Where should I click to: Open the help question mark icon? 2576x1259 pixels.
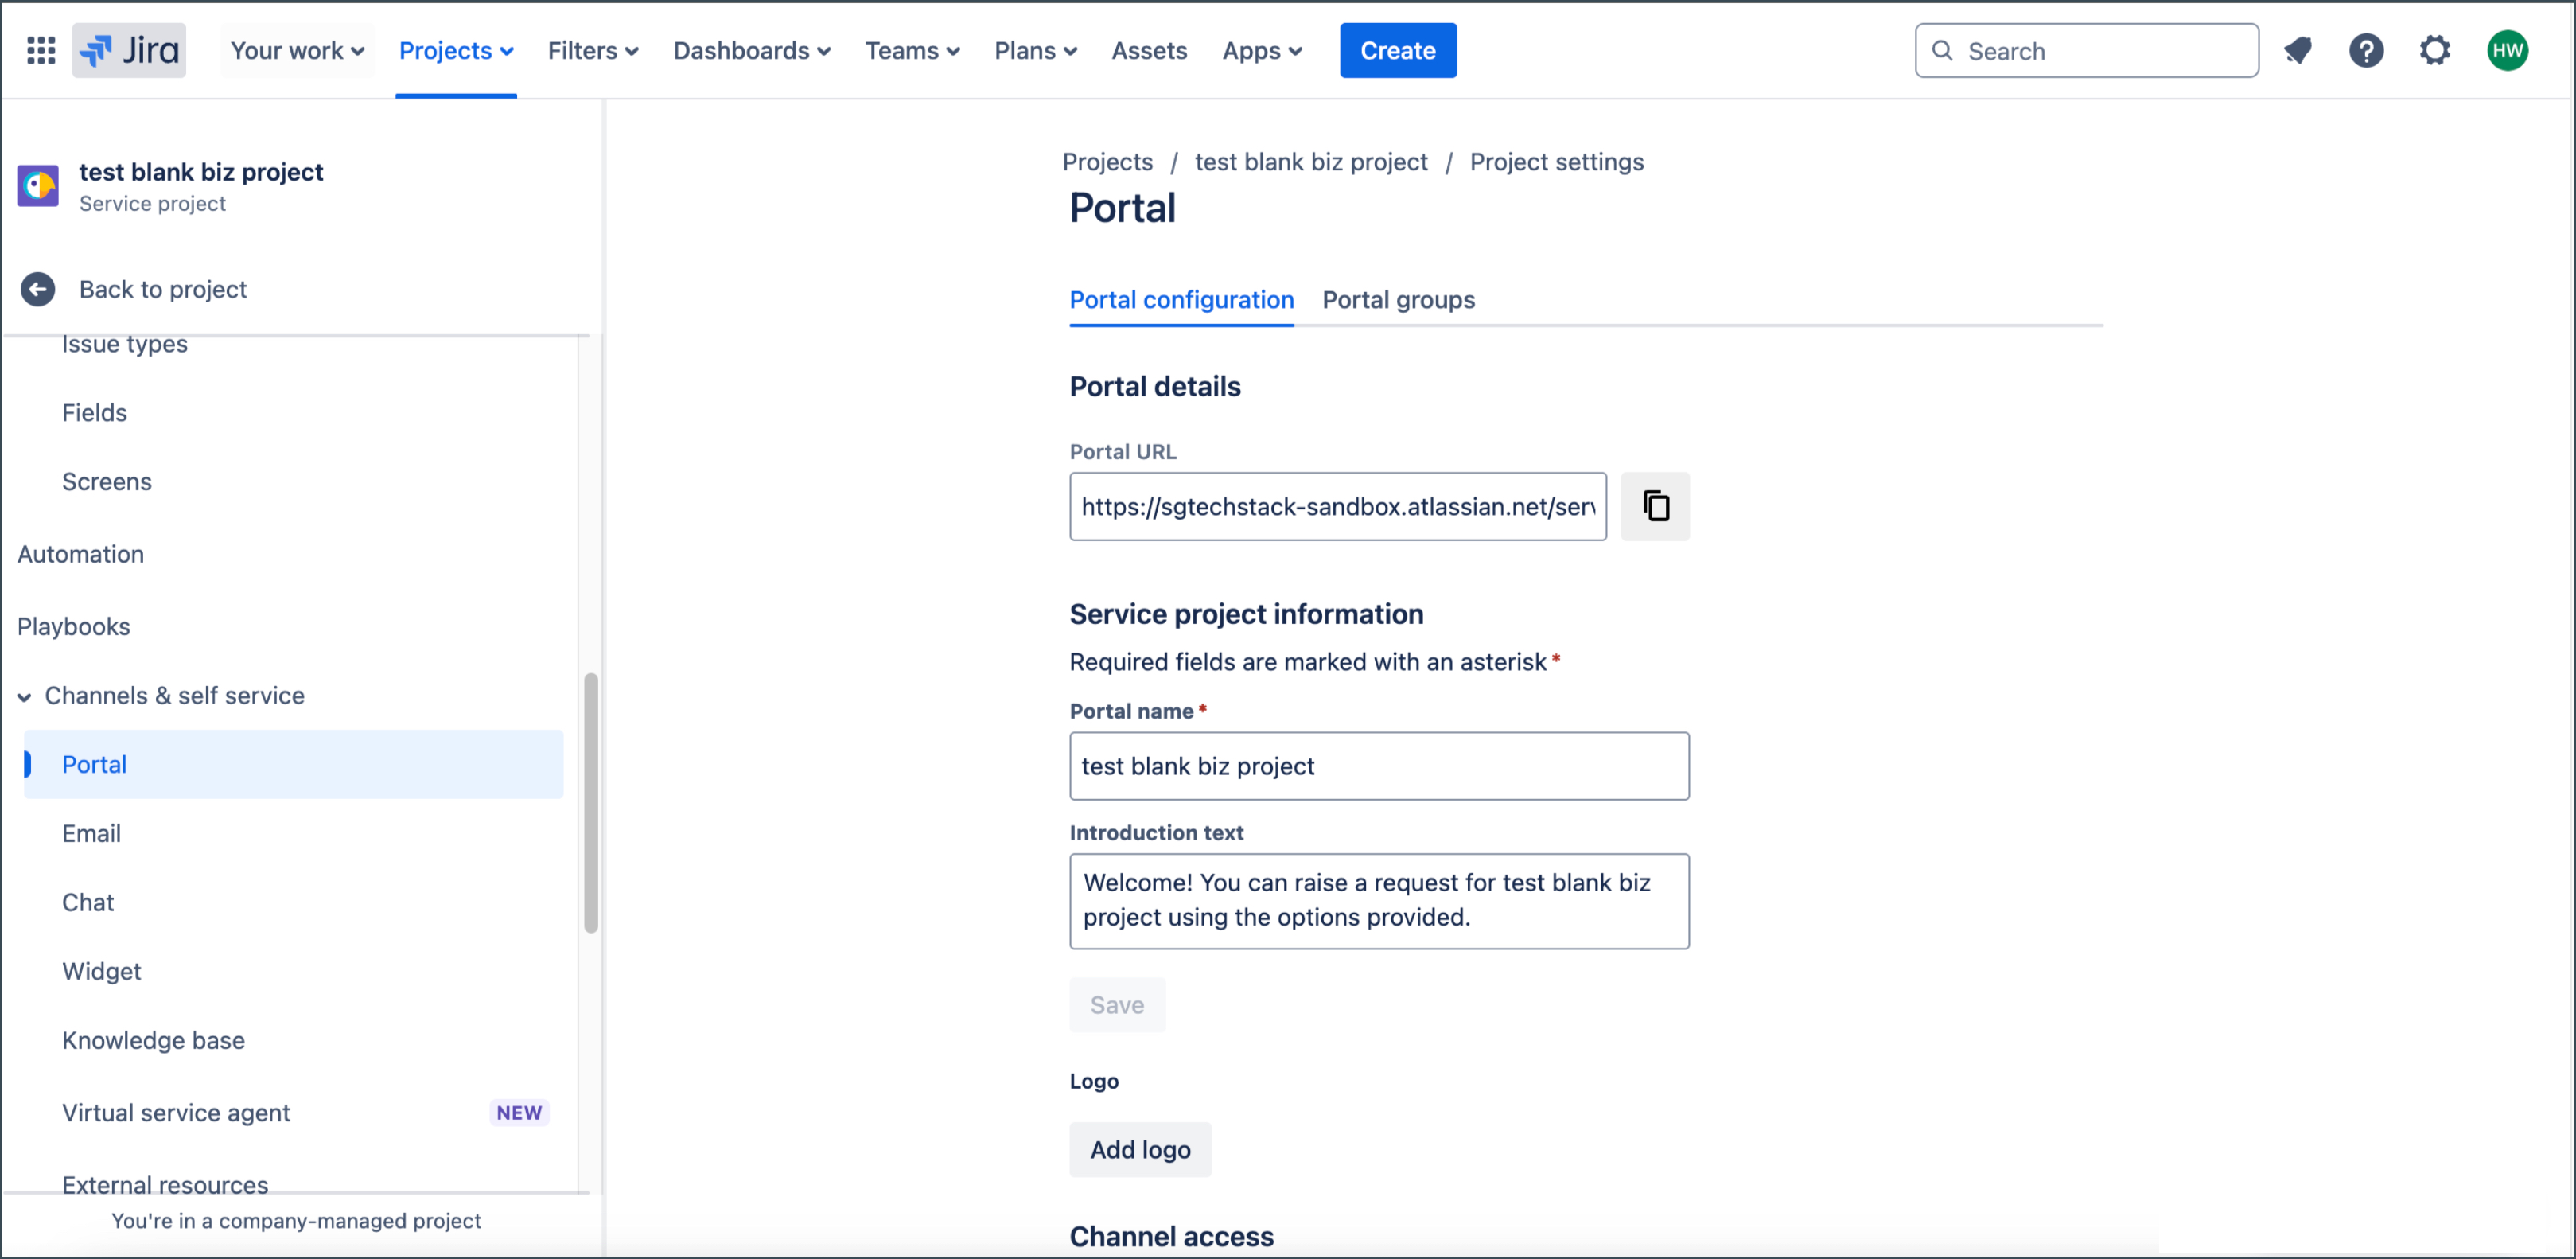(2365, 50)
